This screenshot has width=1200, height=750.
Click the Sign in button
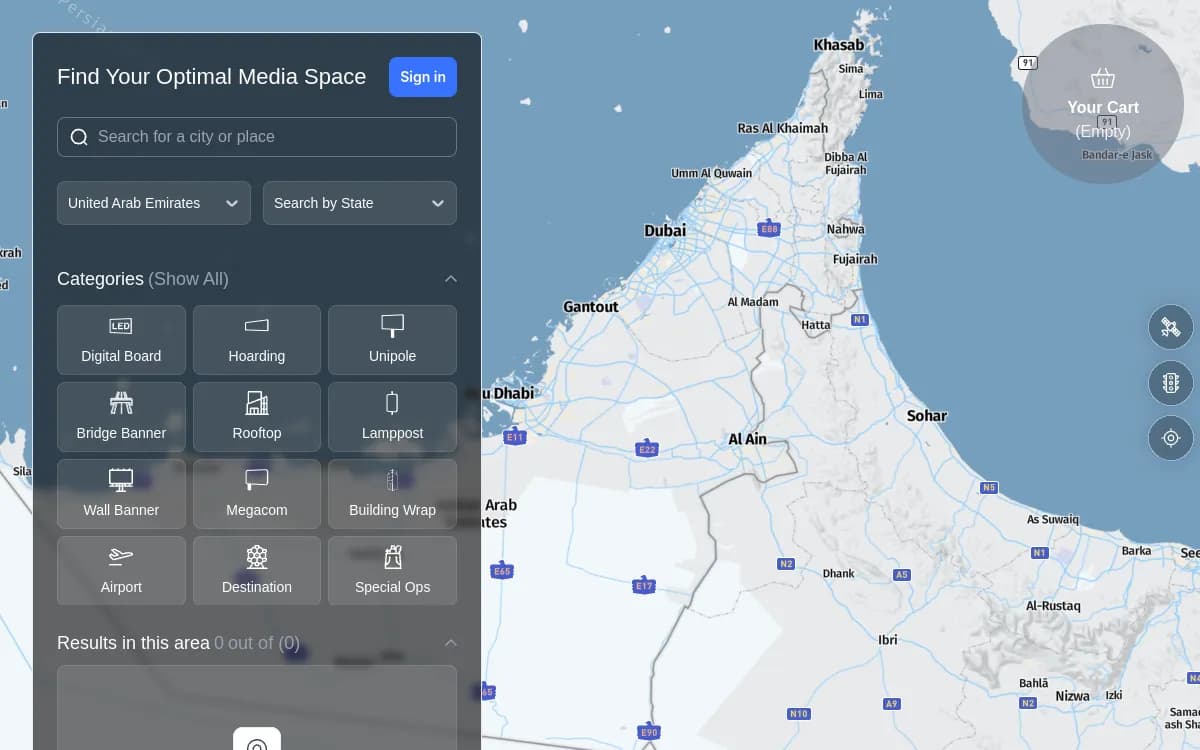pyautogui.click(x=423, y=77)
